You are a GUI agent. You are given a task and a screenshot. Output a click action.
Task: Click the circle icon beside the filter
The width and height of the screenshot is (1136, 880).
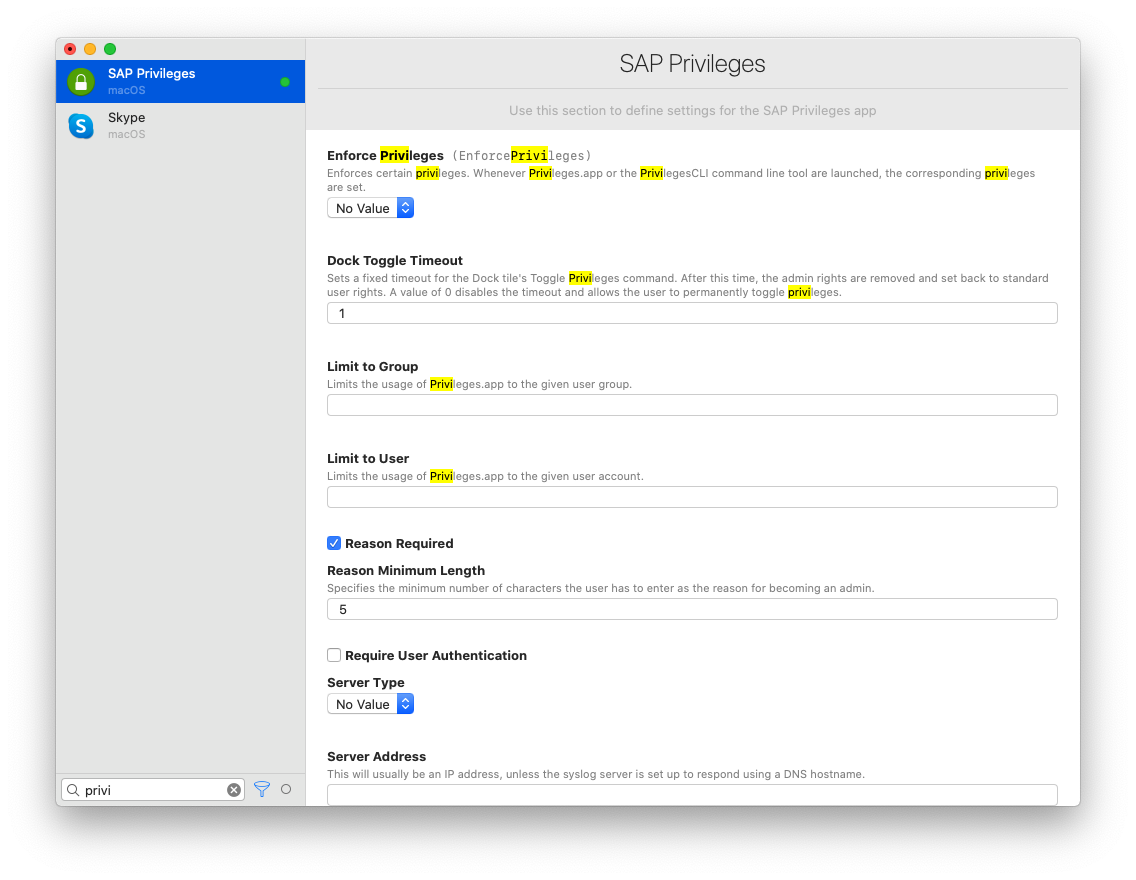285,789
